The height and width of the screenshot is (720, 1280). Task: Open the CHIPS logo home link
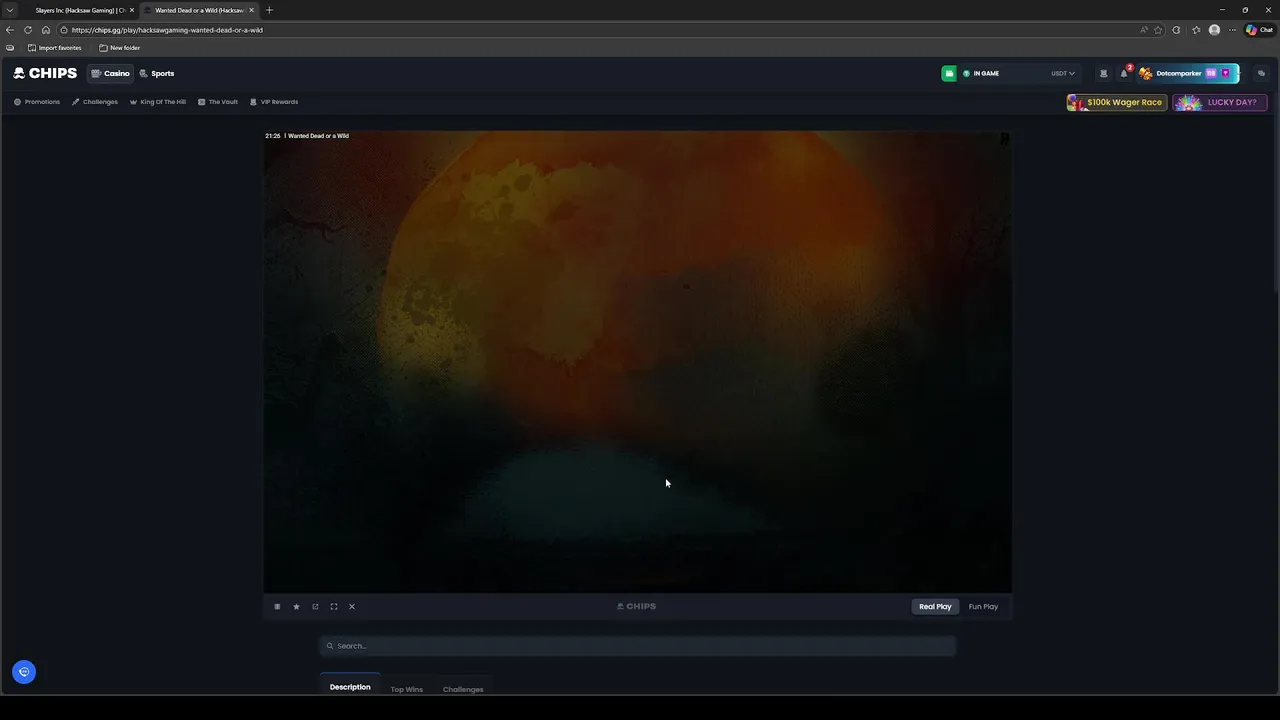pyautogui.click(x=45, y=73)
